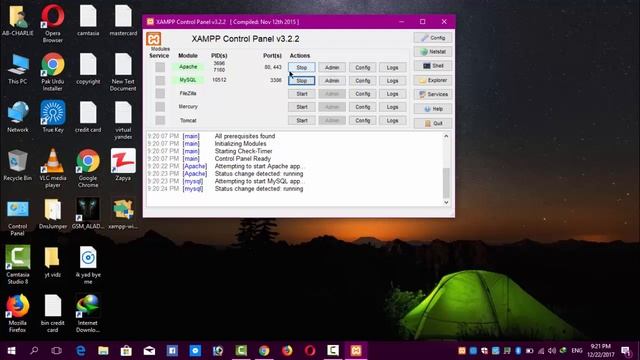This screenshot has width=640, height=360.
Task: Open the Opera icon in the taskbar
Action: [x=310, y=351]
